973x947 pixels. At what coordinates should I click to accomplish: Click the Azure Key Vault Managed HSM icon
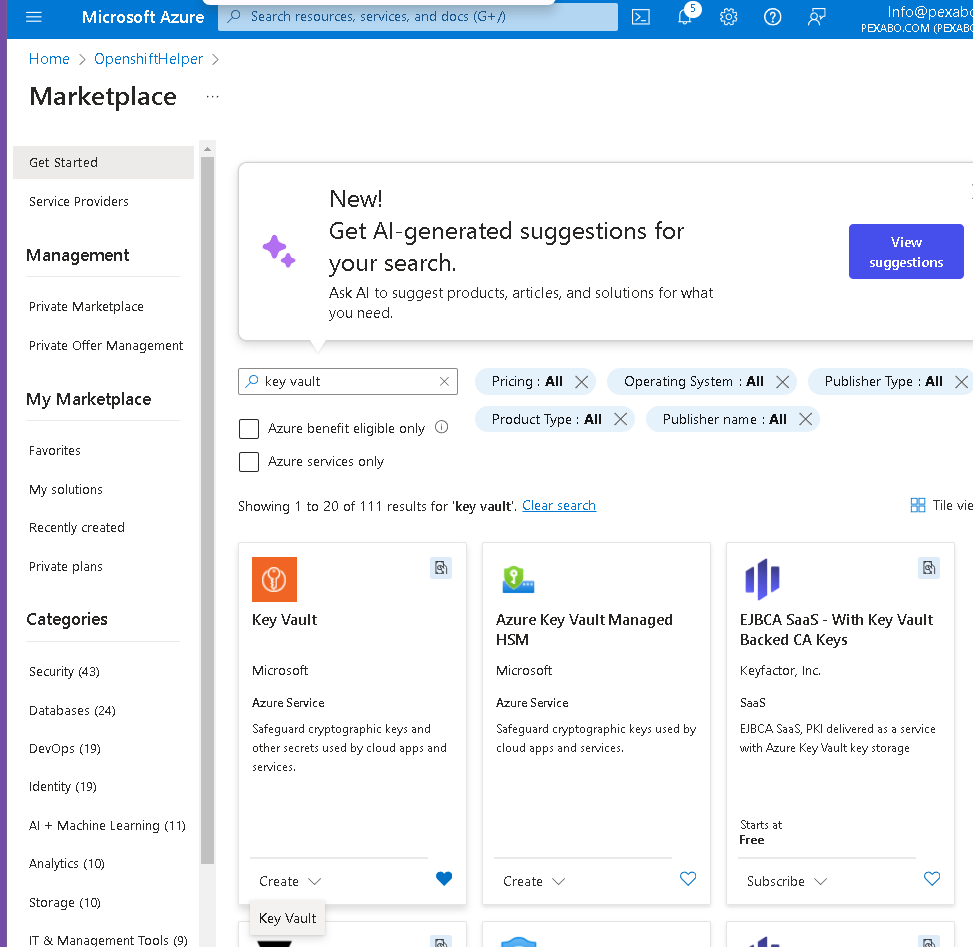coord(518,580)
